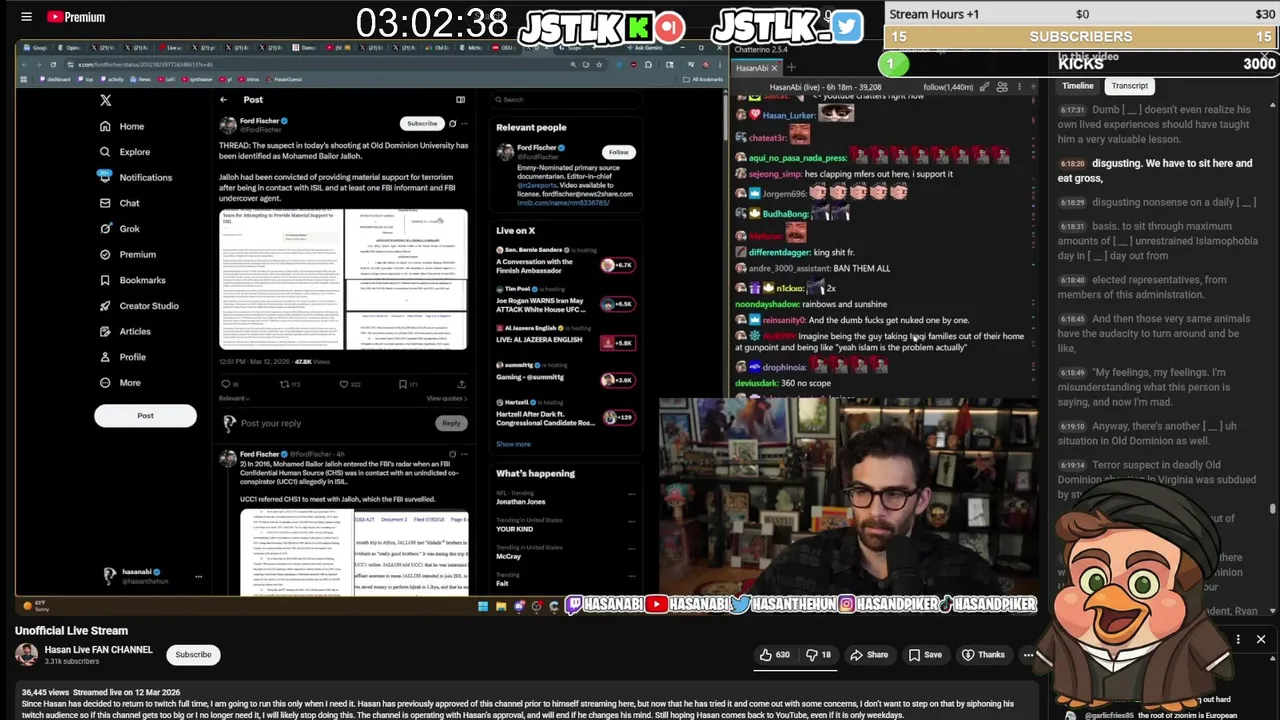Open options for Jonathan Jones trend
Image resolution: width=1280 pixels, height=720 pixels.
[x=631, y=494]
